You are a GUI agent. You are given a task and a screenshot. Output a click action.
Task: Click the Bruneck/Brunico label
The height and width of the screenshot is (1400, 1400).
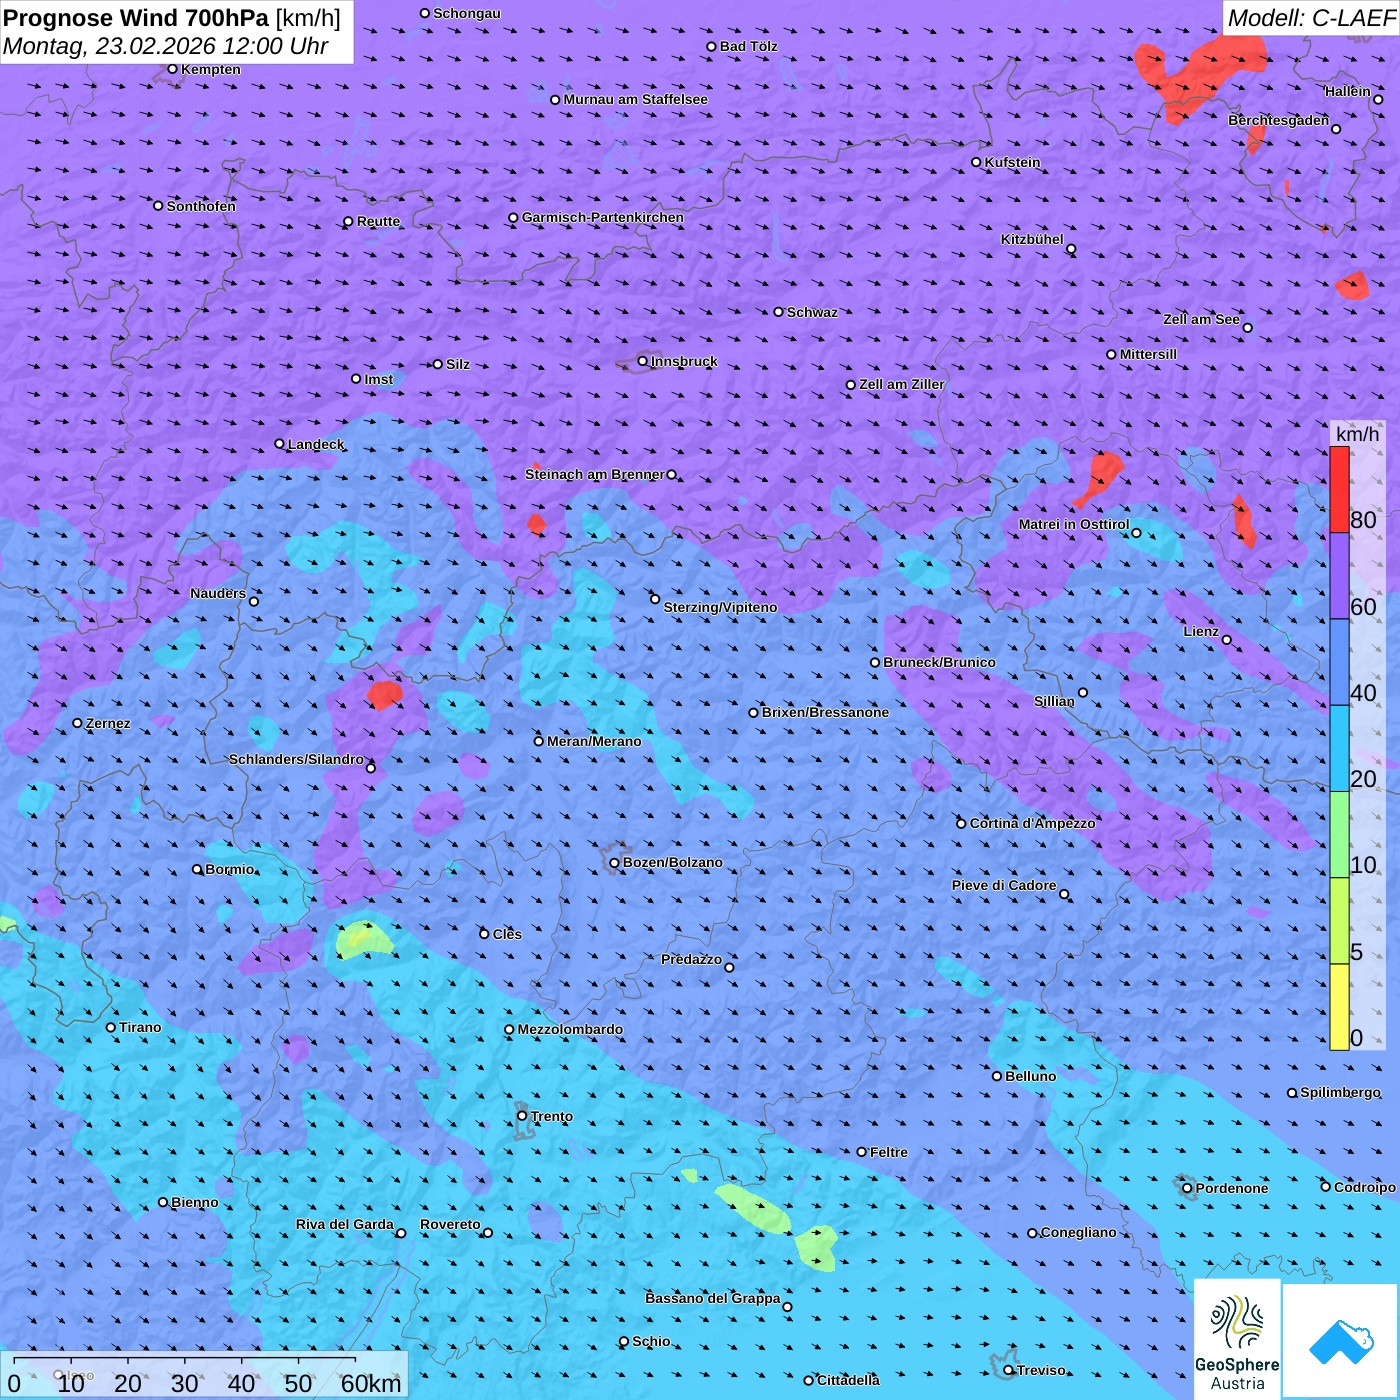point(939,662)
